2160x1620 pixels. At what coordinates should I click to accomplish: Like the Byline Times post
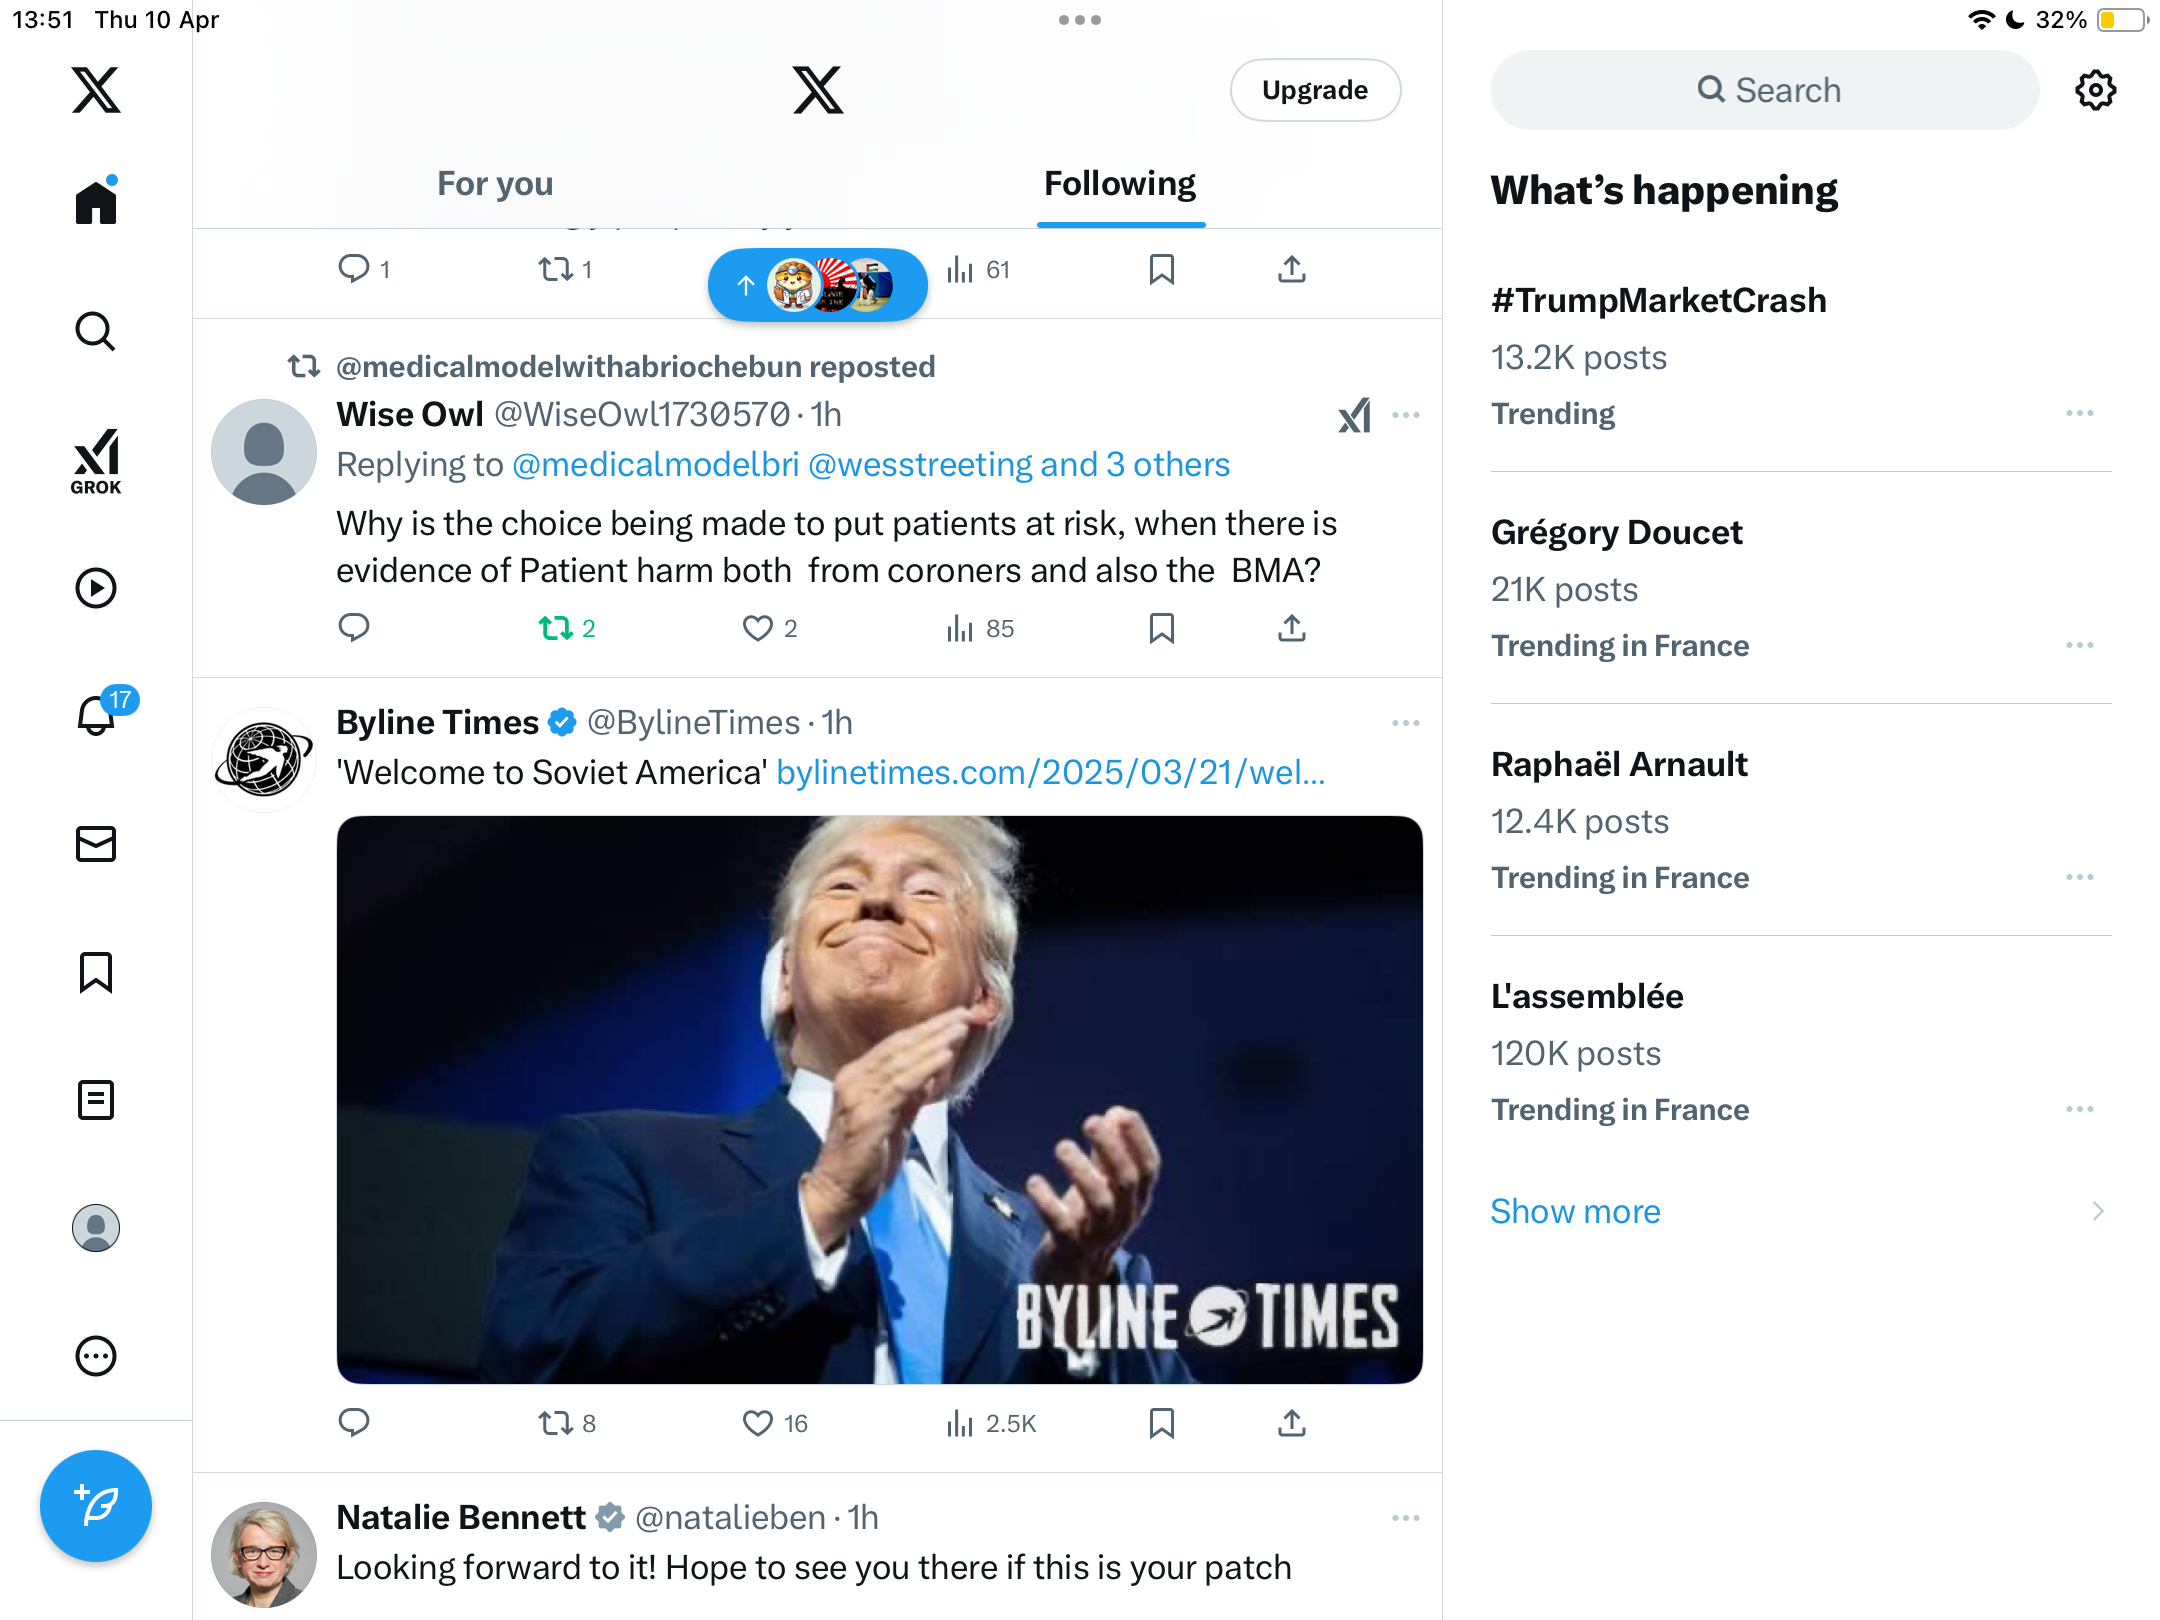tap(758, 1423)
